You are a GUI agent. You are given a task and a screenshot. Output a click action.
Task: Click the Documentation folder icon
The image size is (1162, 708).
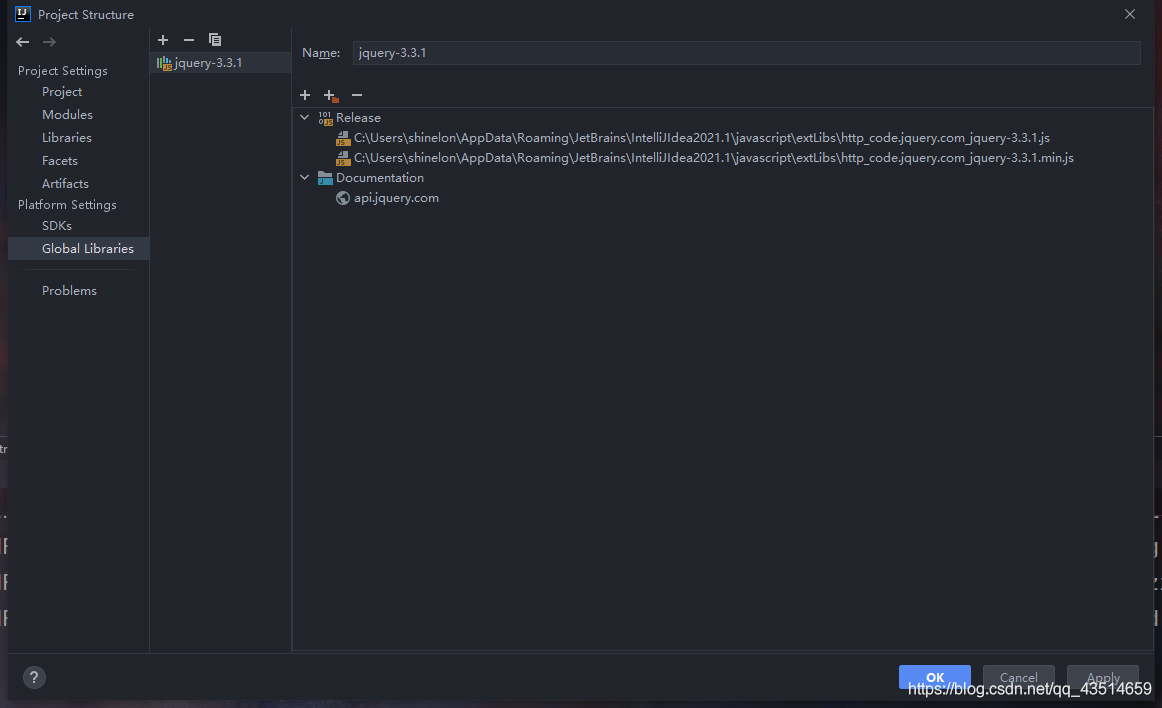(325, 178)
